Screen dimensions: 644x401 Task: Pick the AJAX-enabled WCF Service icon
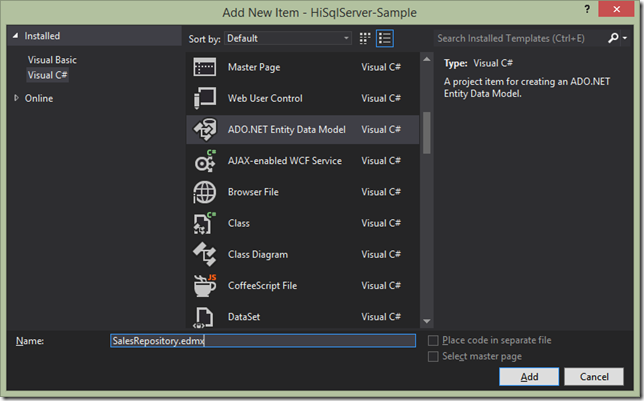click(x=205, y=161)
